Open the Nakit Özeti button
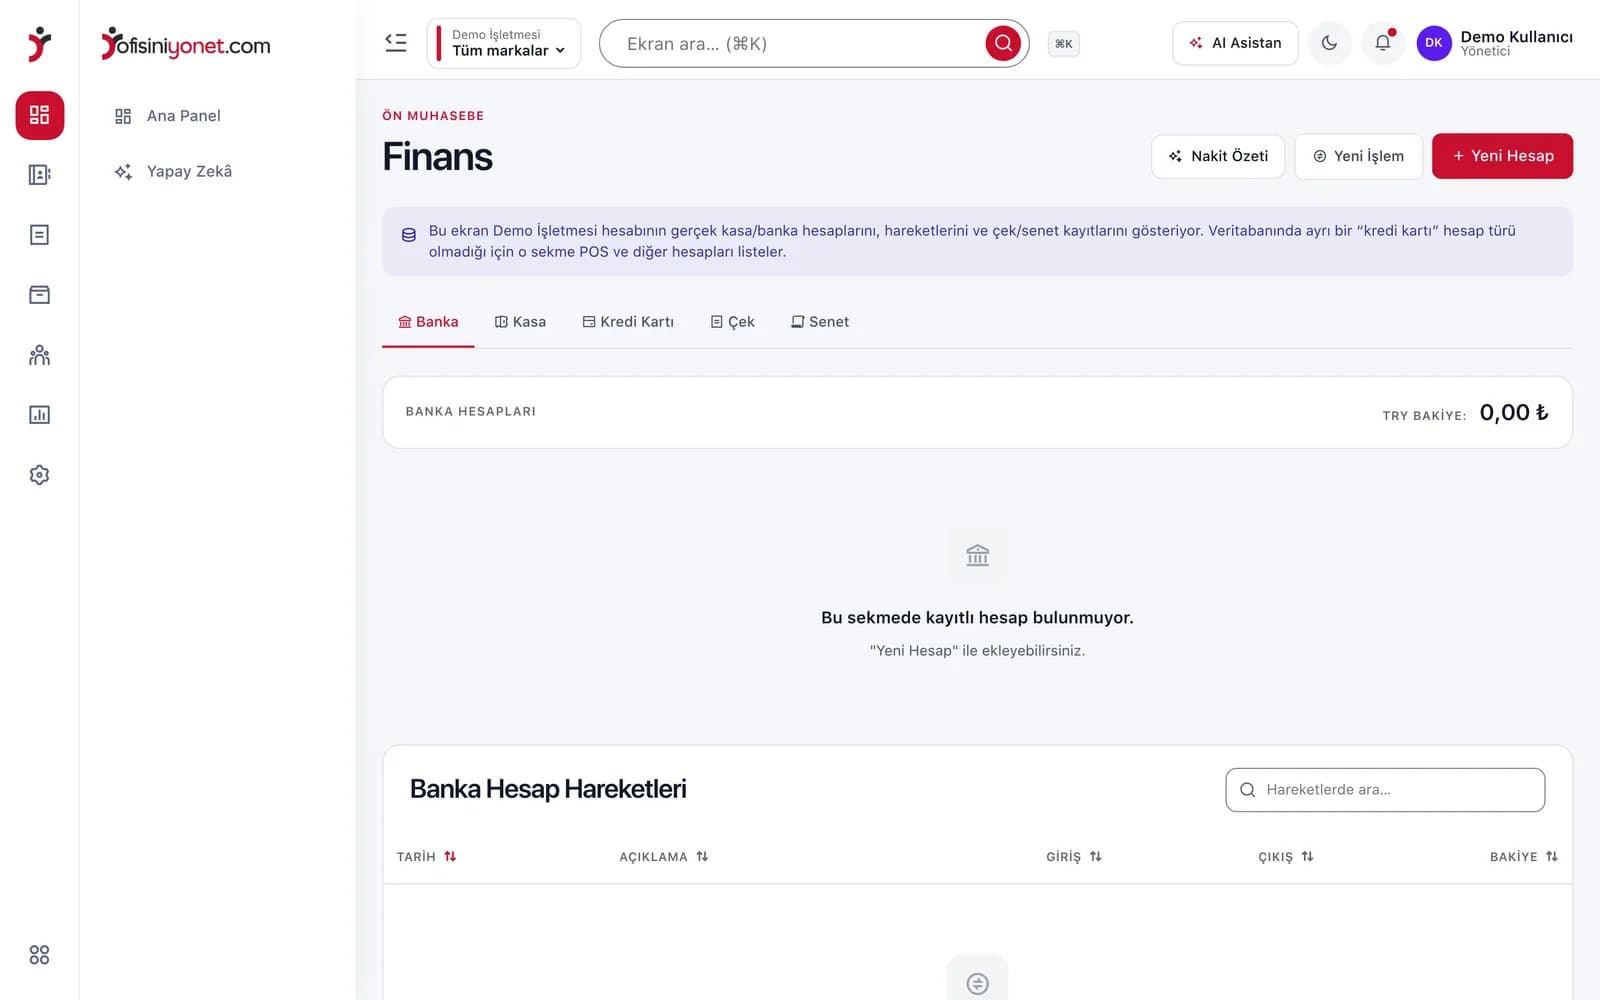This screenshot has width=1600, height=1000. (1218, 156)
